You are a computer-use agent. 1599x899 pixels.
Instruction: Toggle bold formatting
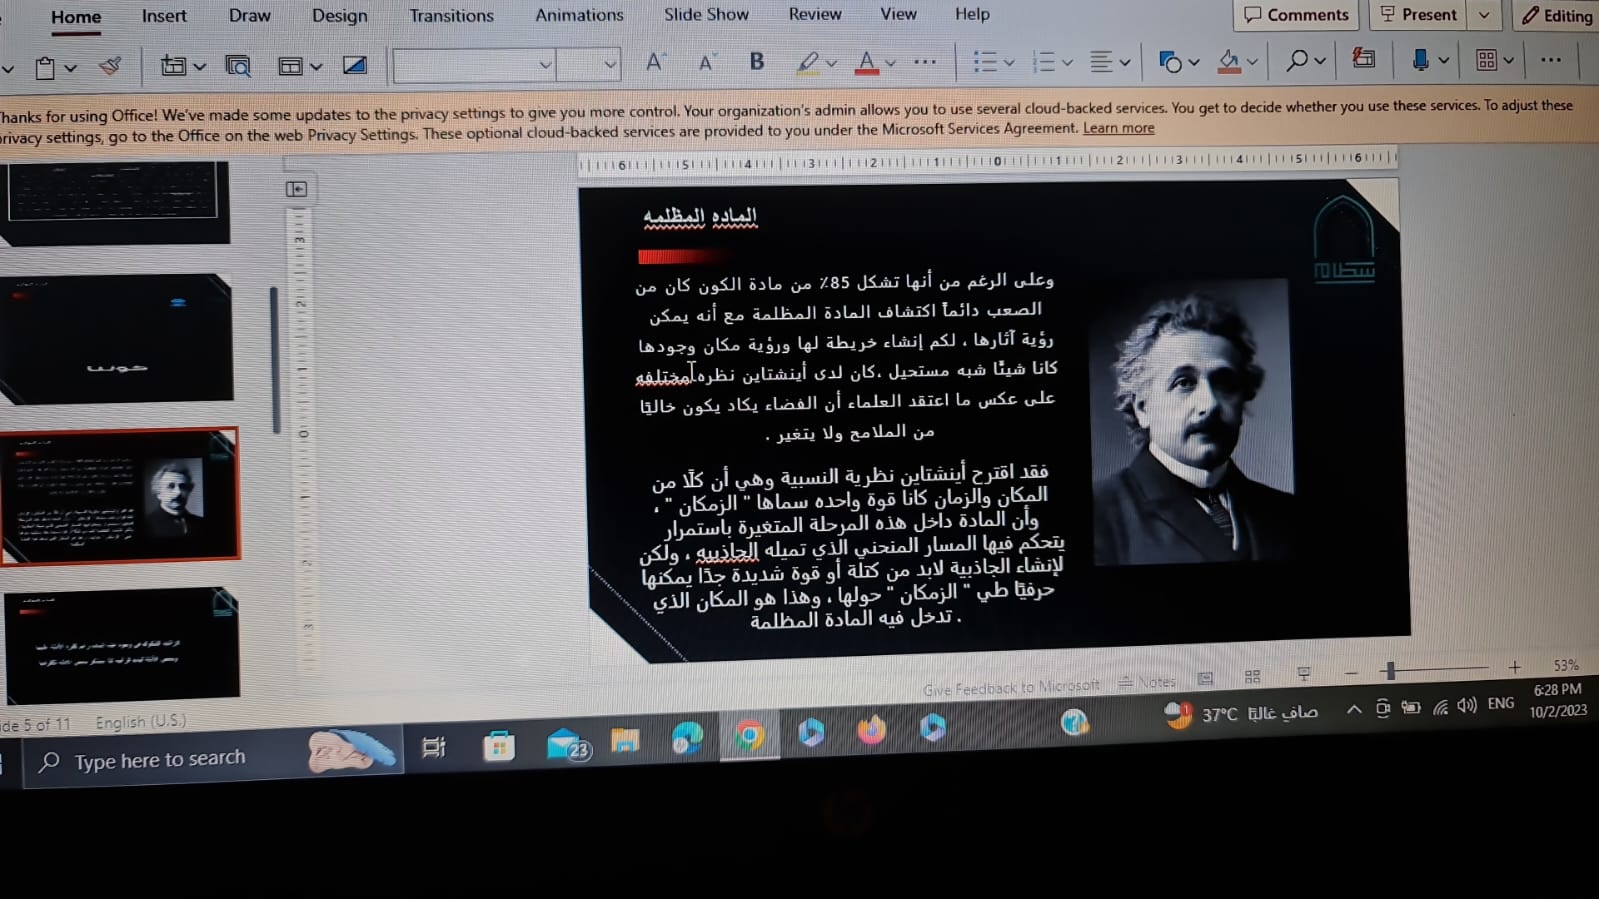[x=757, y=62]
